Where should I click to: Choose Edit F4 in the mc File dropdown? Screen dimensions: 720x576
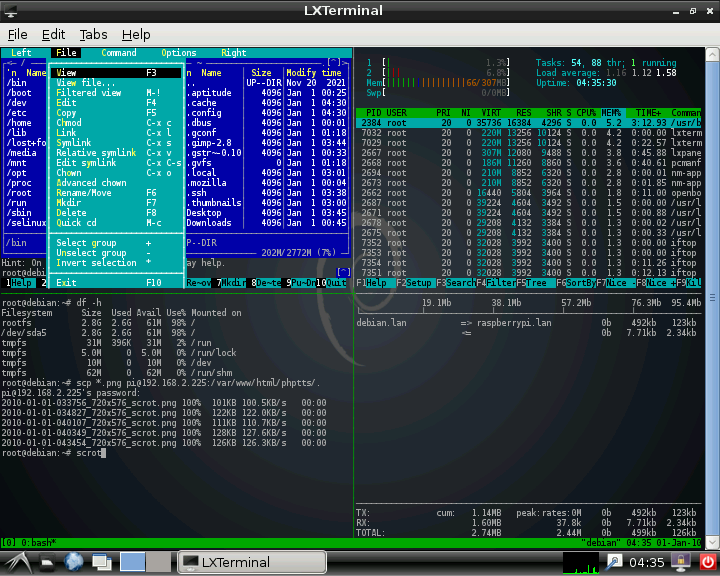(x=116, y=103)
